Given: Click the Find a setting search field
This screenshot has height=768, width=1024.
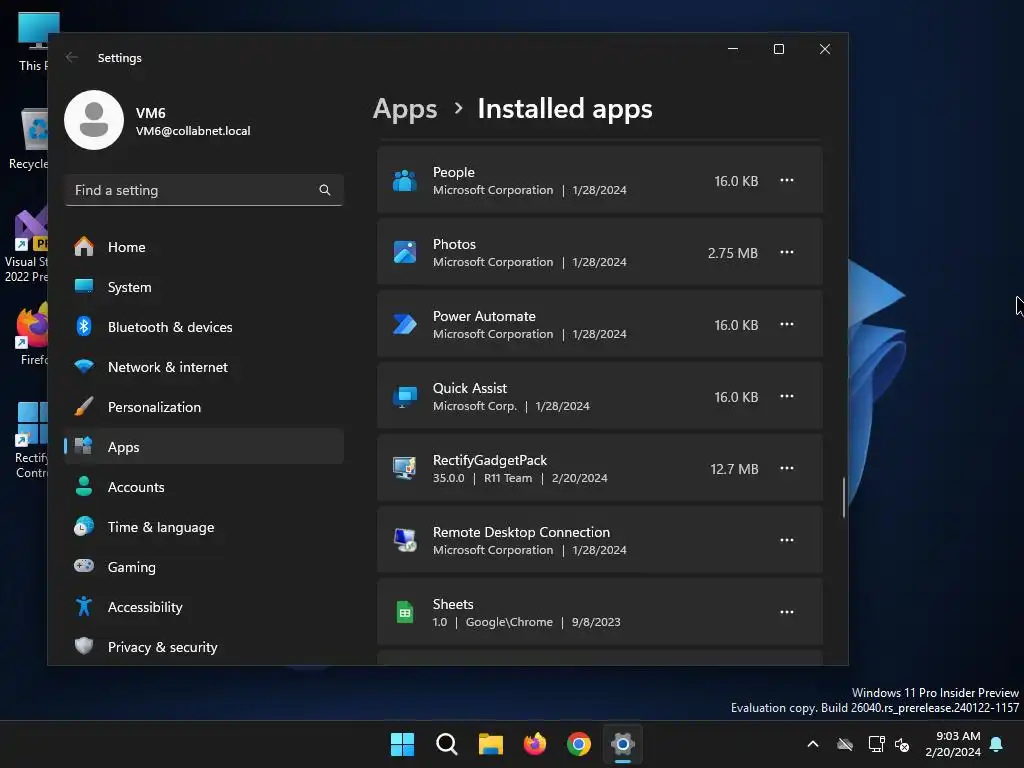Looking at the screenshot, I should [204, 190].
